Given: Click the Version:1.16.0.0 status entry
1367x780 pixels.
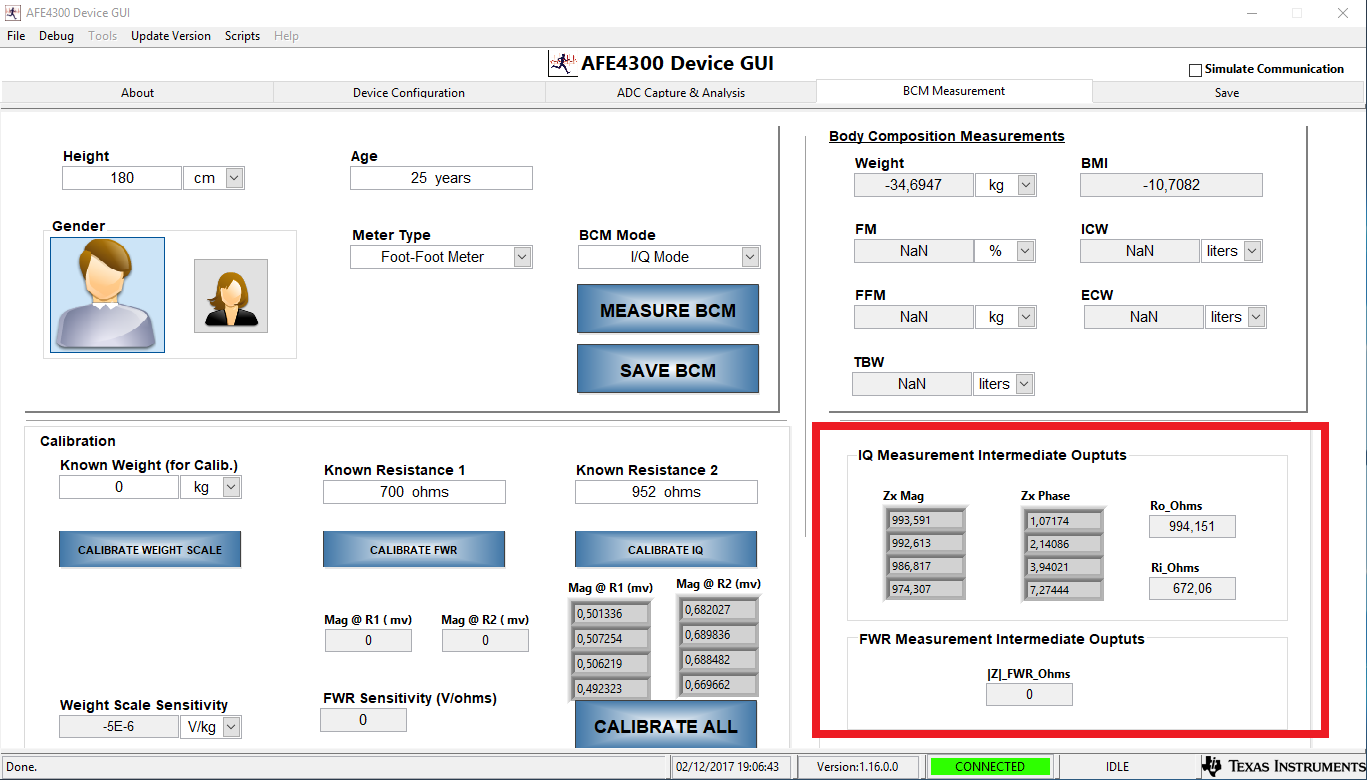Looking at the screenshot, I should 857,767.
